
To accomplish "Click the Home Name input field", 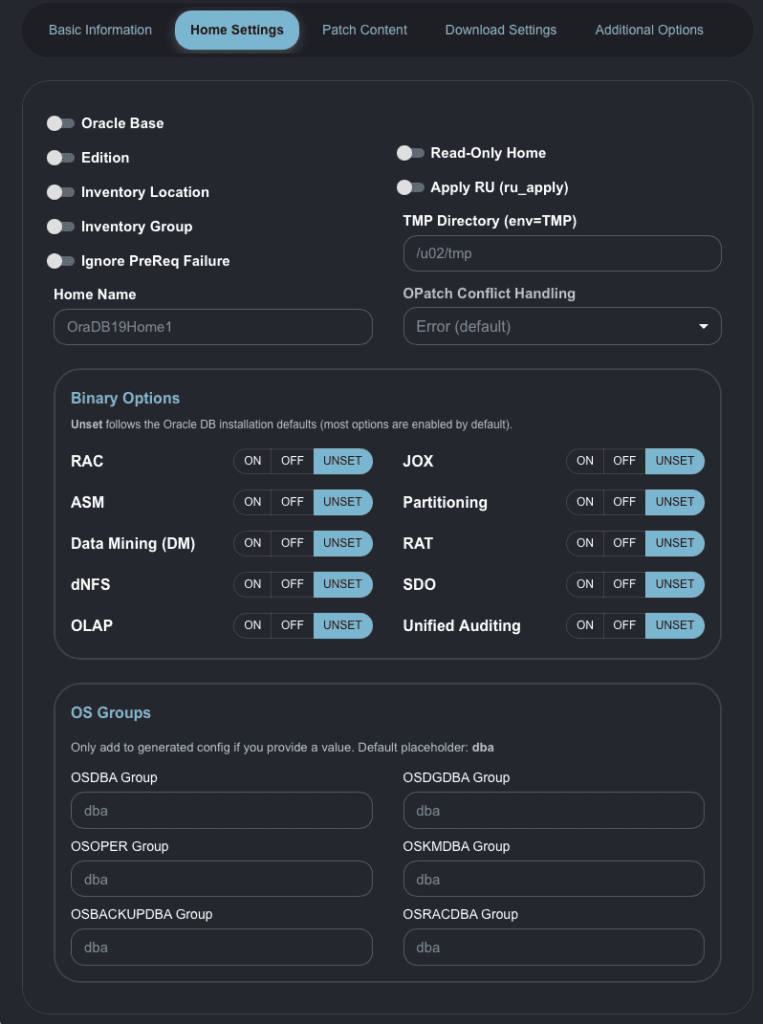I will tap(213, 327).
